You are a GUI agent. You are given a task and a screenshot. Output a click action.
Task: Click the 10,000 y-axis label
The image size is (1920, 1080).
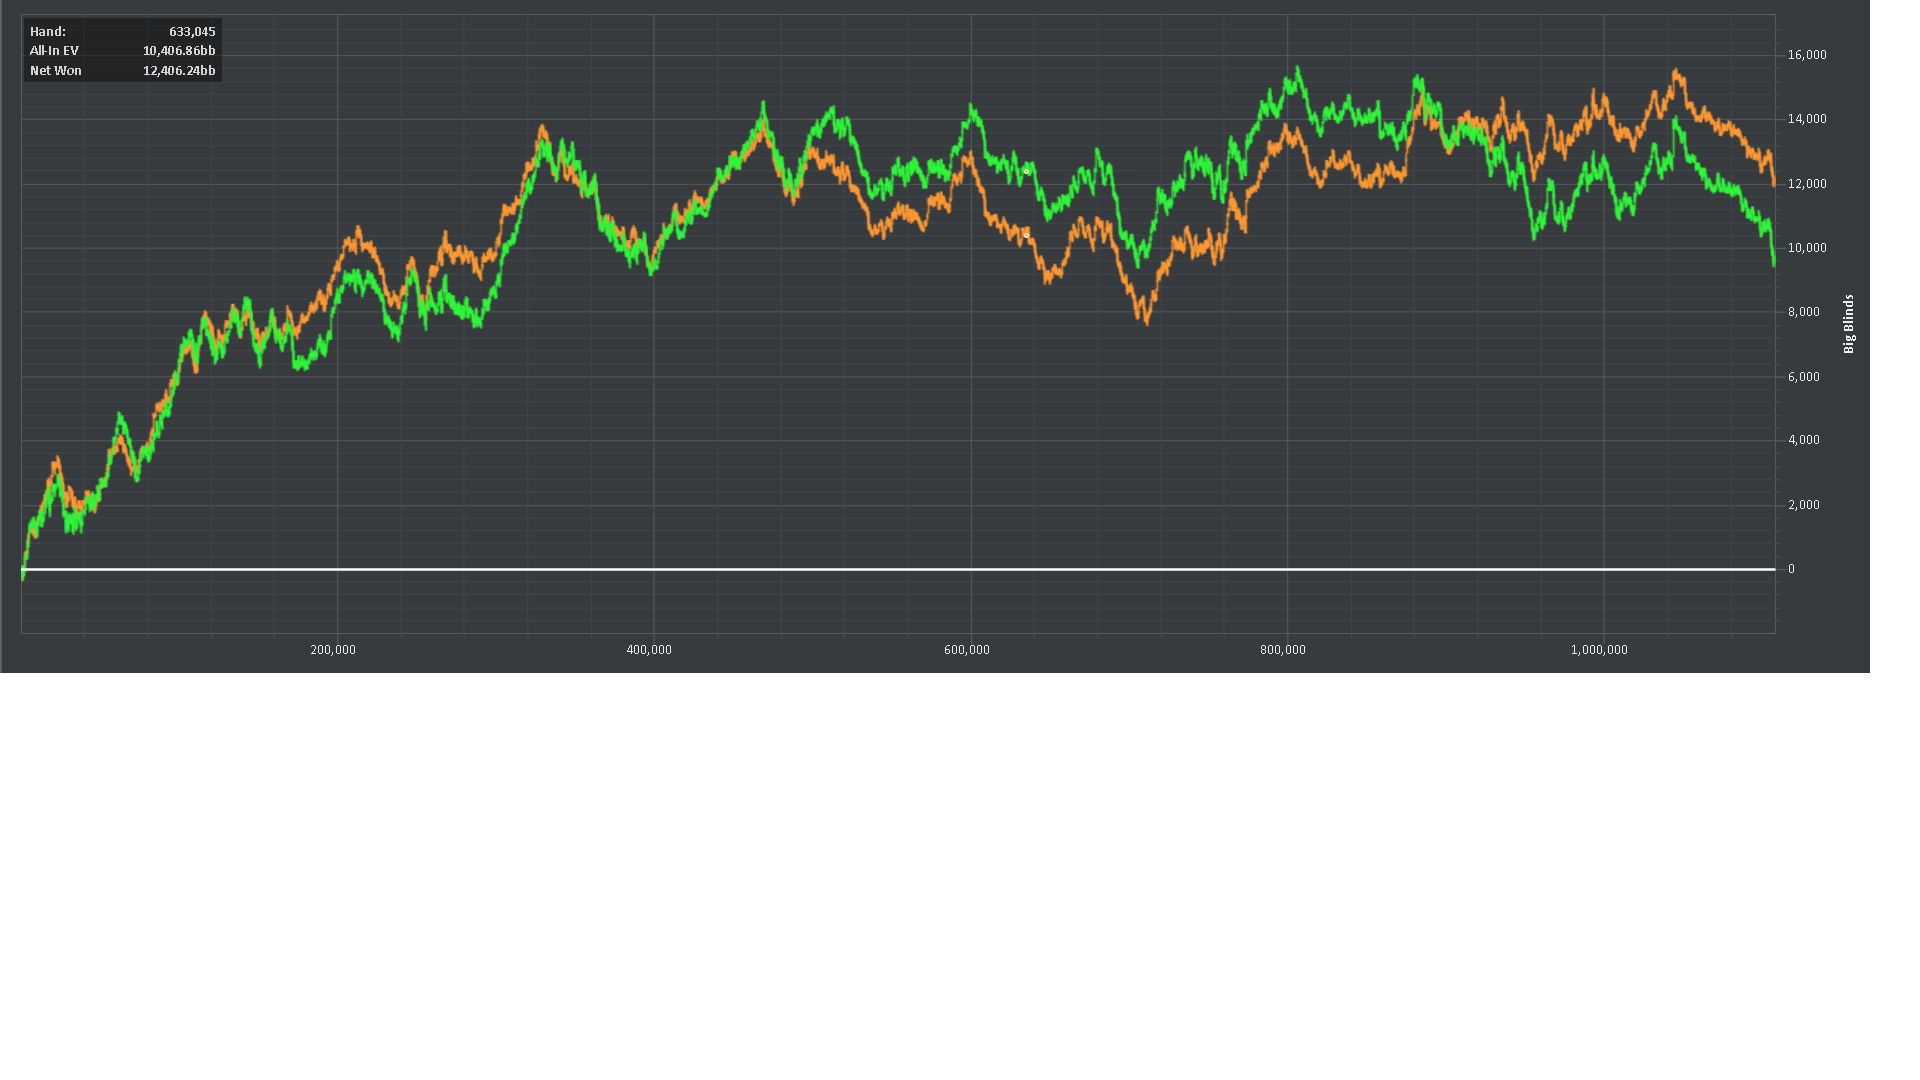pyautogui.click(x=1807, y=248)
